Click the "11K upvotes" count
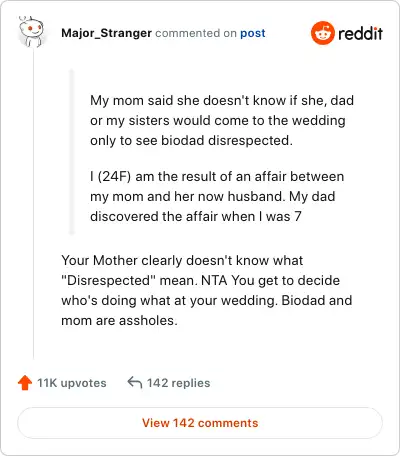The height and width of the screenshot is (456, 400). (72, 383)
